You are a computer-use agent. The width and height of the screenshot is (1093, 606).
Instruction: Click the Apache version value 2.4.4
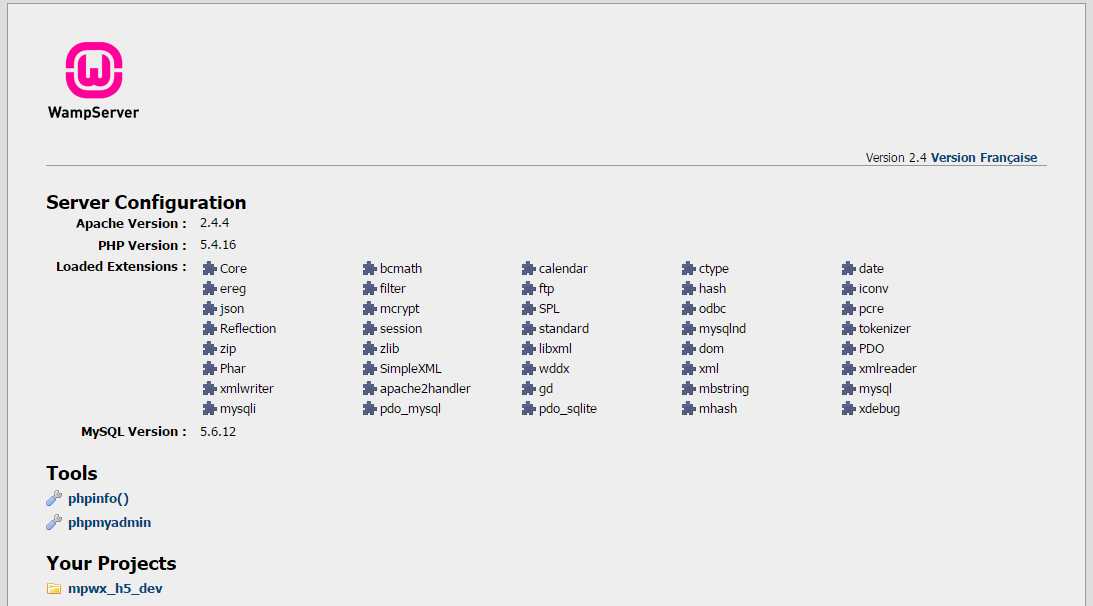215,223
